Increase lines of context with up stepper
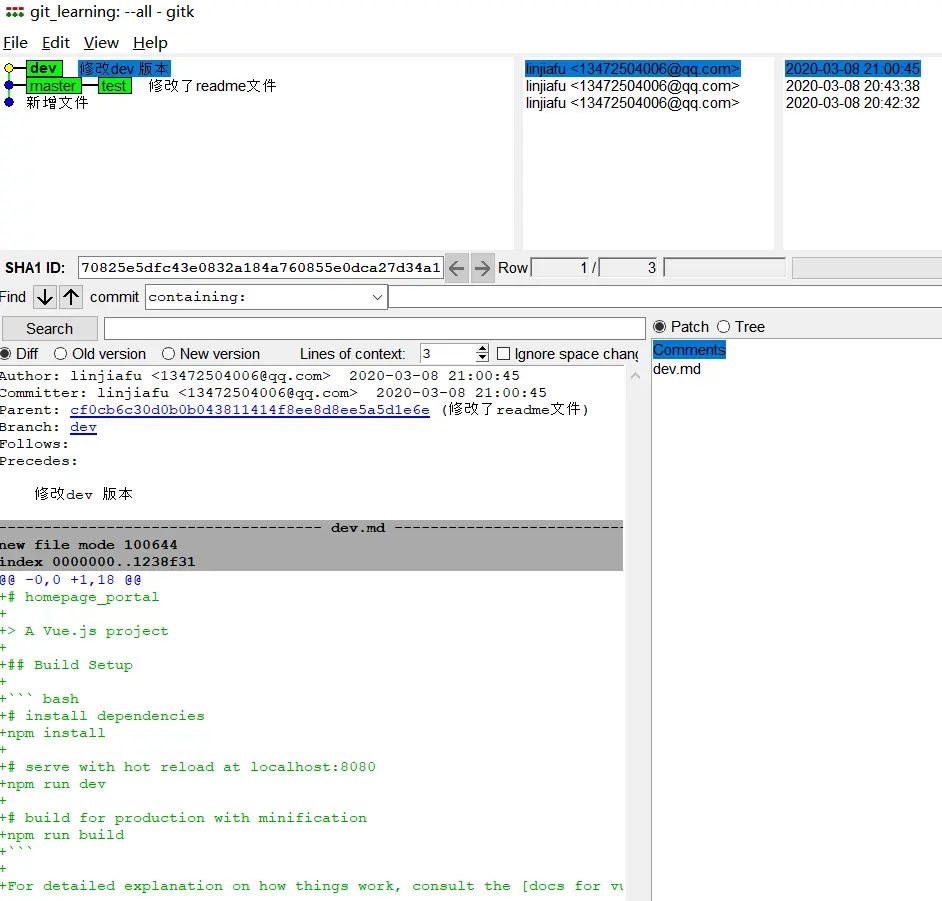942x901 pixels. tap(482, 349)
